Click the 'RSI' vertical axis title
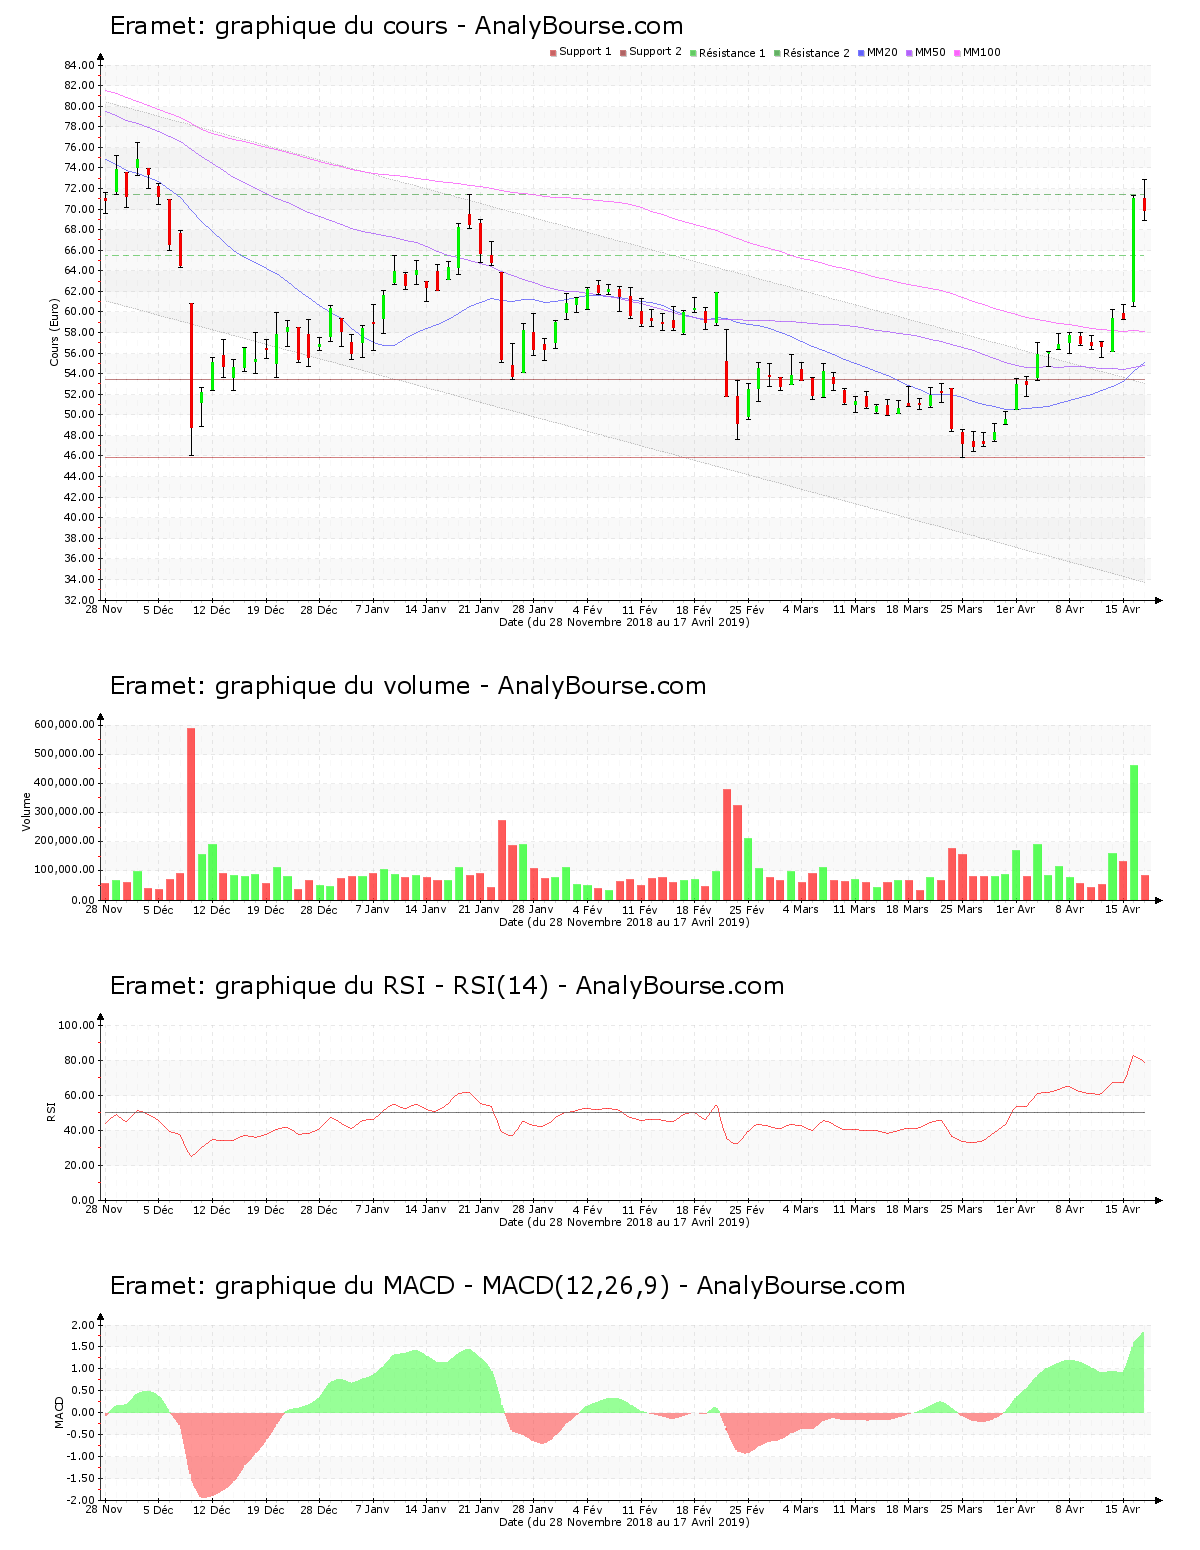1200x1550 pixels. pos(51,1112)
